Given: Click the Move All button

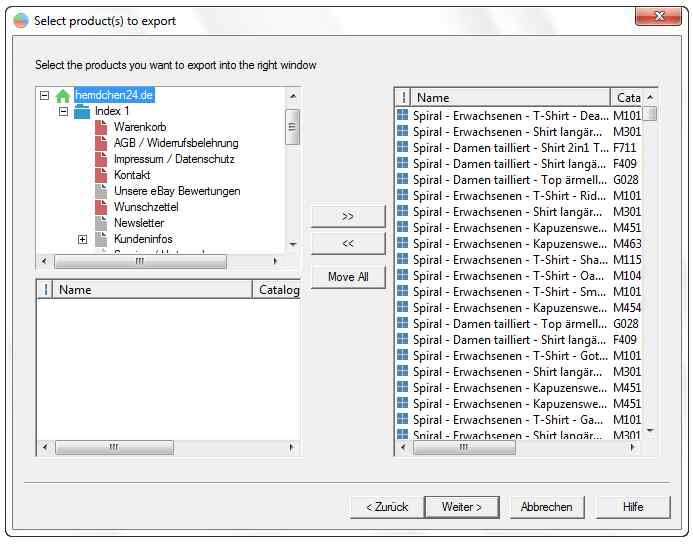Looking at the screenshot, I should point(348,277).
